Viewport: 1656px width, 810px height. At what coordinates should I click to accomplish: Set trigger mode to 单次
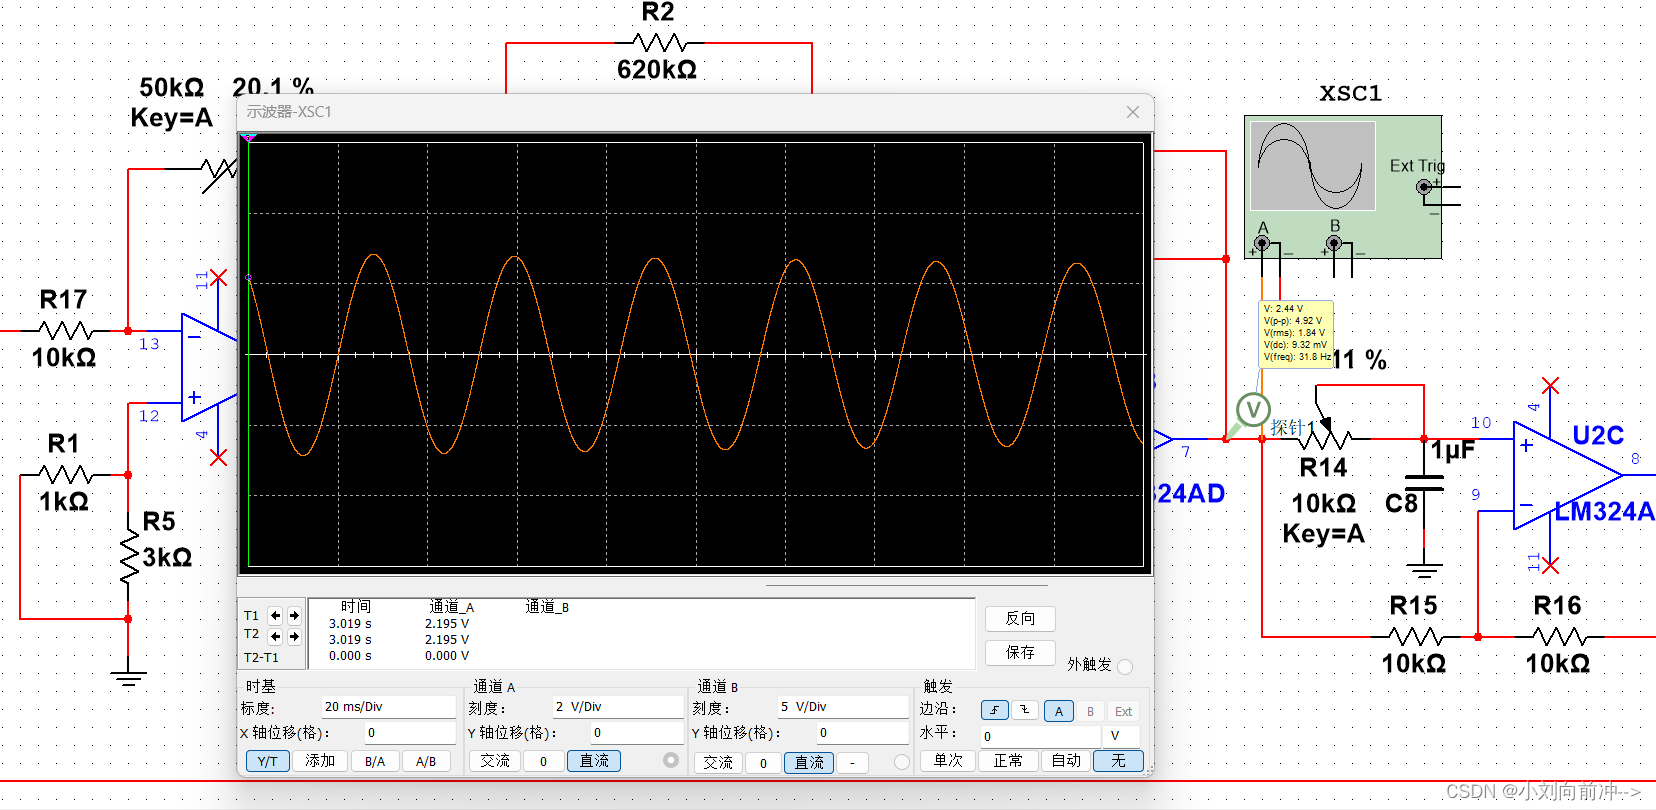pos(948,761)
